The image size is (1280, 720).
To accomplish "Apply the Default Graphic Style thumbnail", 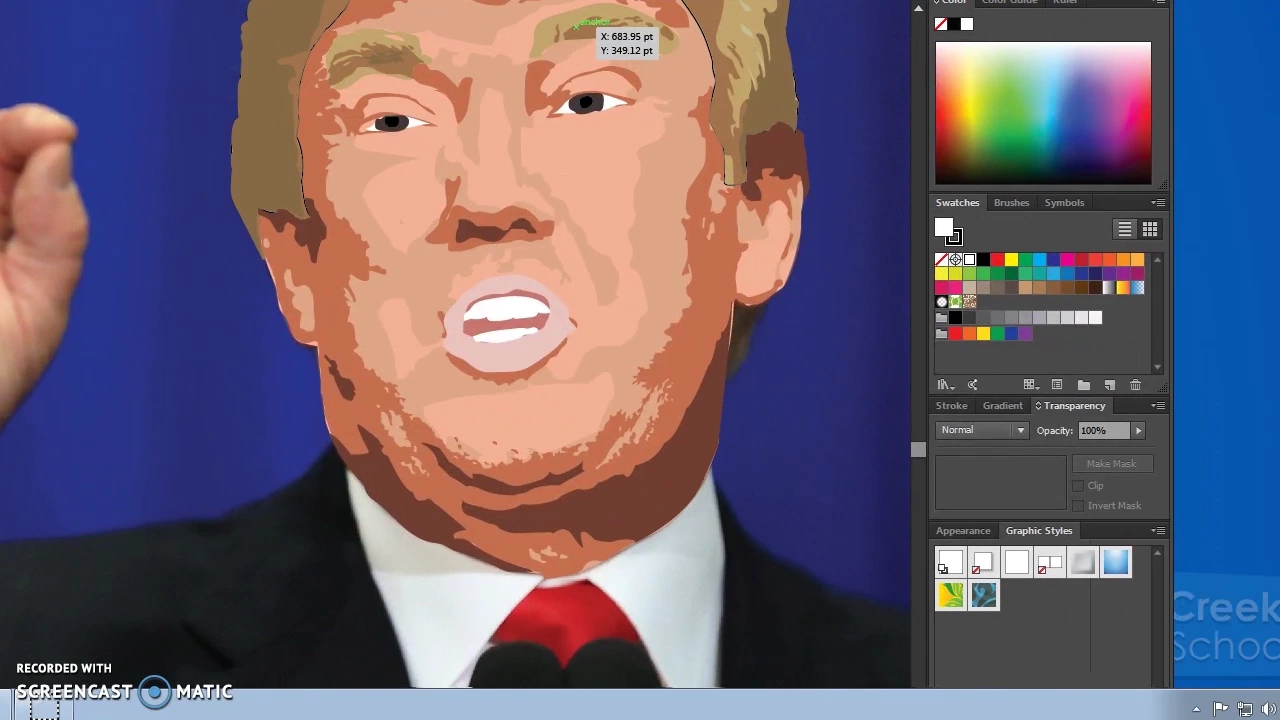I will pyautogui.click(x=951, y=563).
